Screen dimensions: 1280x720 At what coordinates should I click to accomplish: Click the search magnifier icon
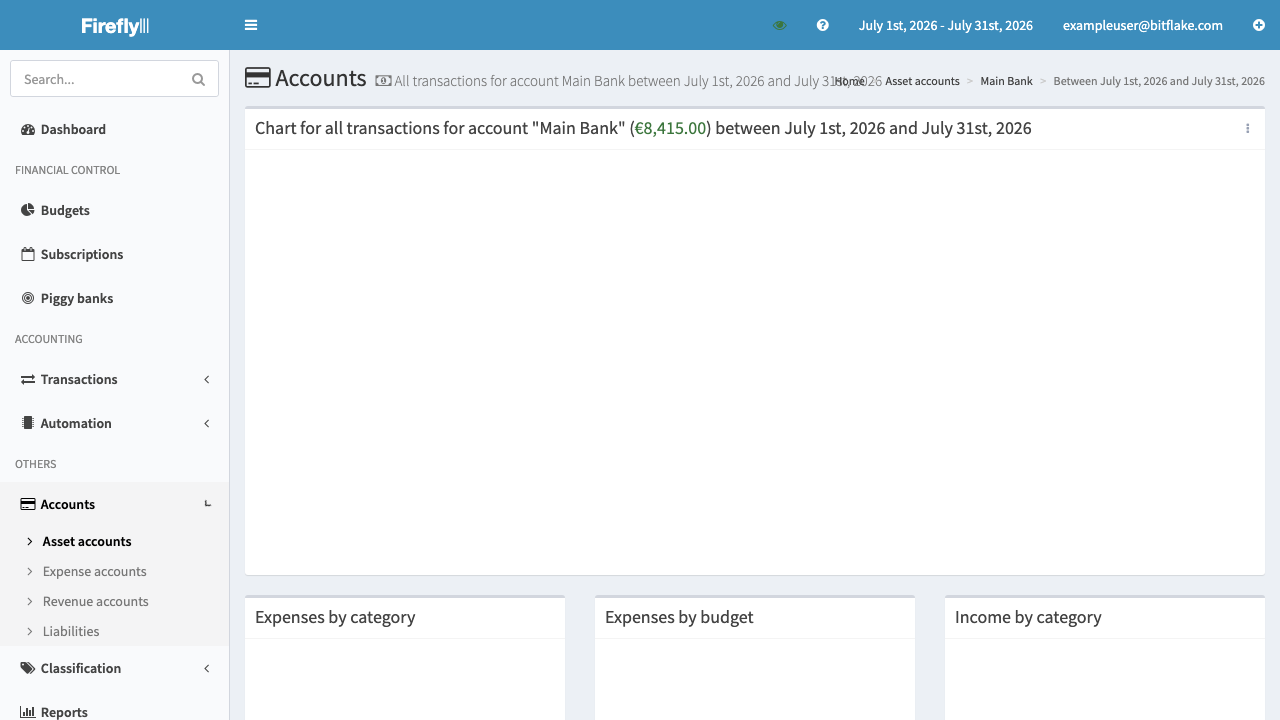198,79
